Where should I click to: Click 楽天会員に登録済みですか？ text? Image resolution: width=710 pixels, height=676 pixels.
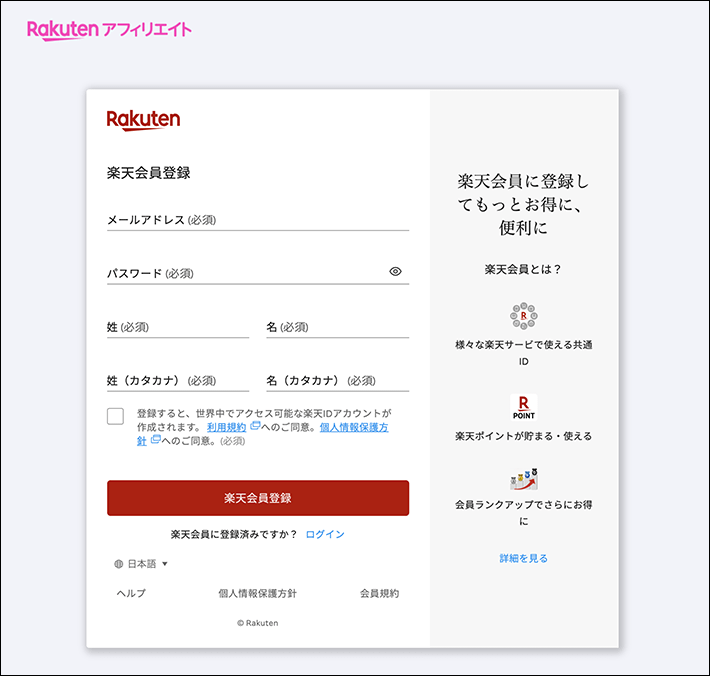[x=234, y=534]
